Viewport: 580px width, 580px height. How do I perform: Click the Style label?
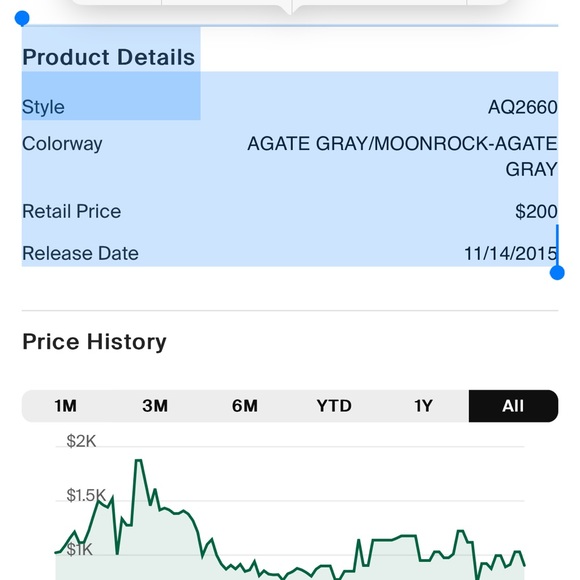(x=43, y=107)
